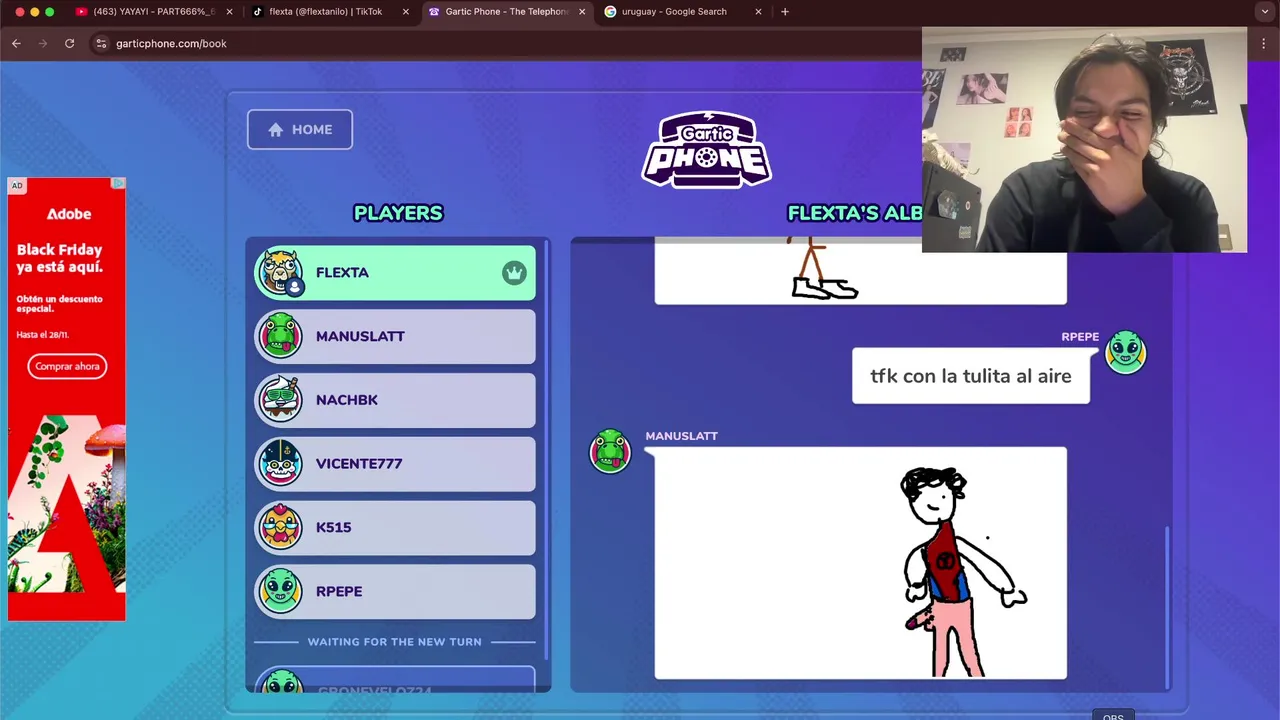This screenshot has height=720, width=1280.
Task: Click RPEPE alien avatar in players list
Action: pos(280,591)
